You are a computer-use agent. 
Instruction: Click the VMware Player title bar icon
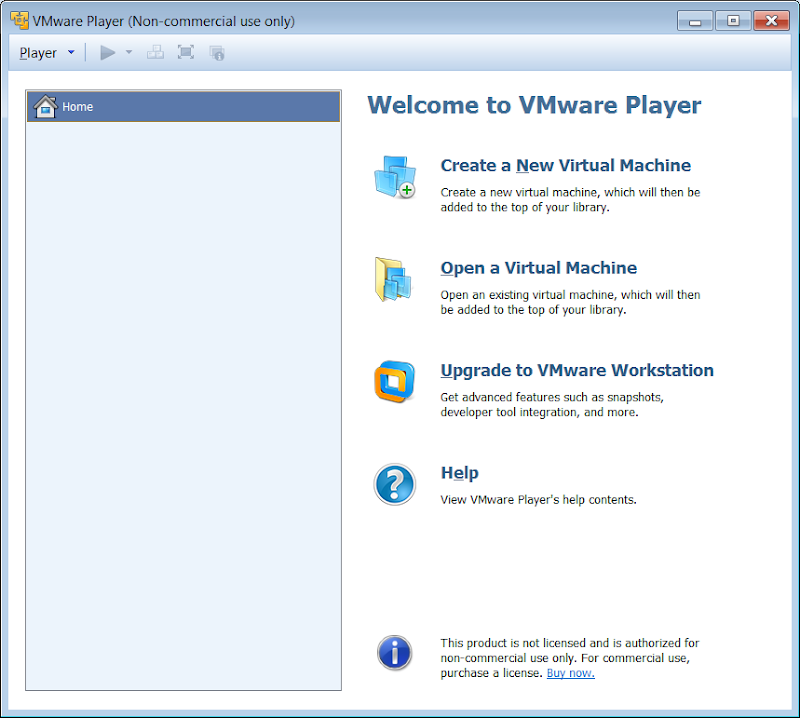click(x=19, y=20)
